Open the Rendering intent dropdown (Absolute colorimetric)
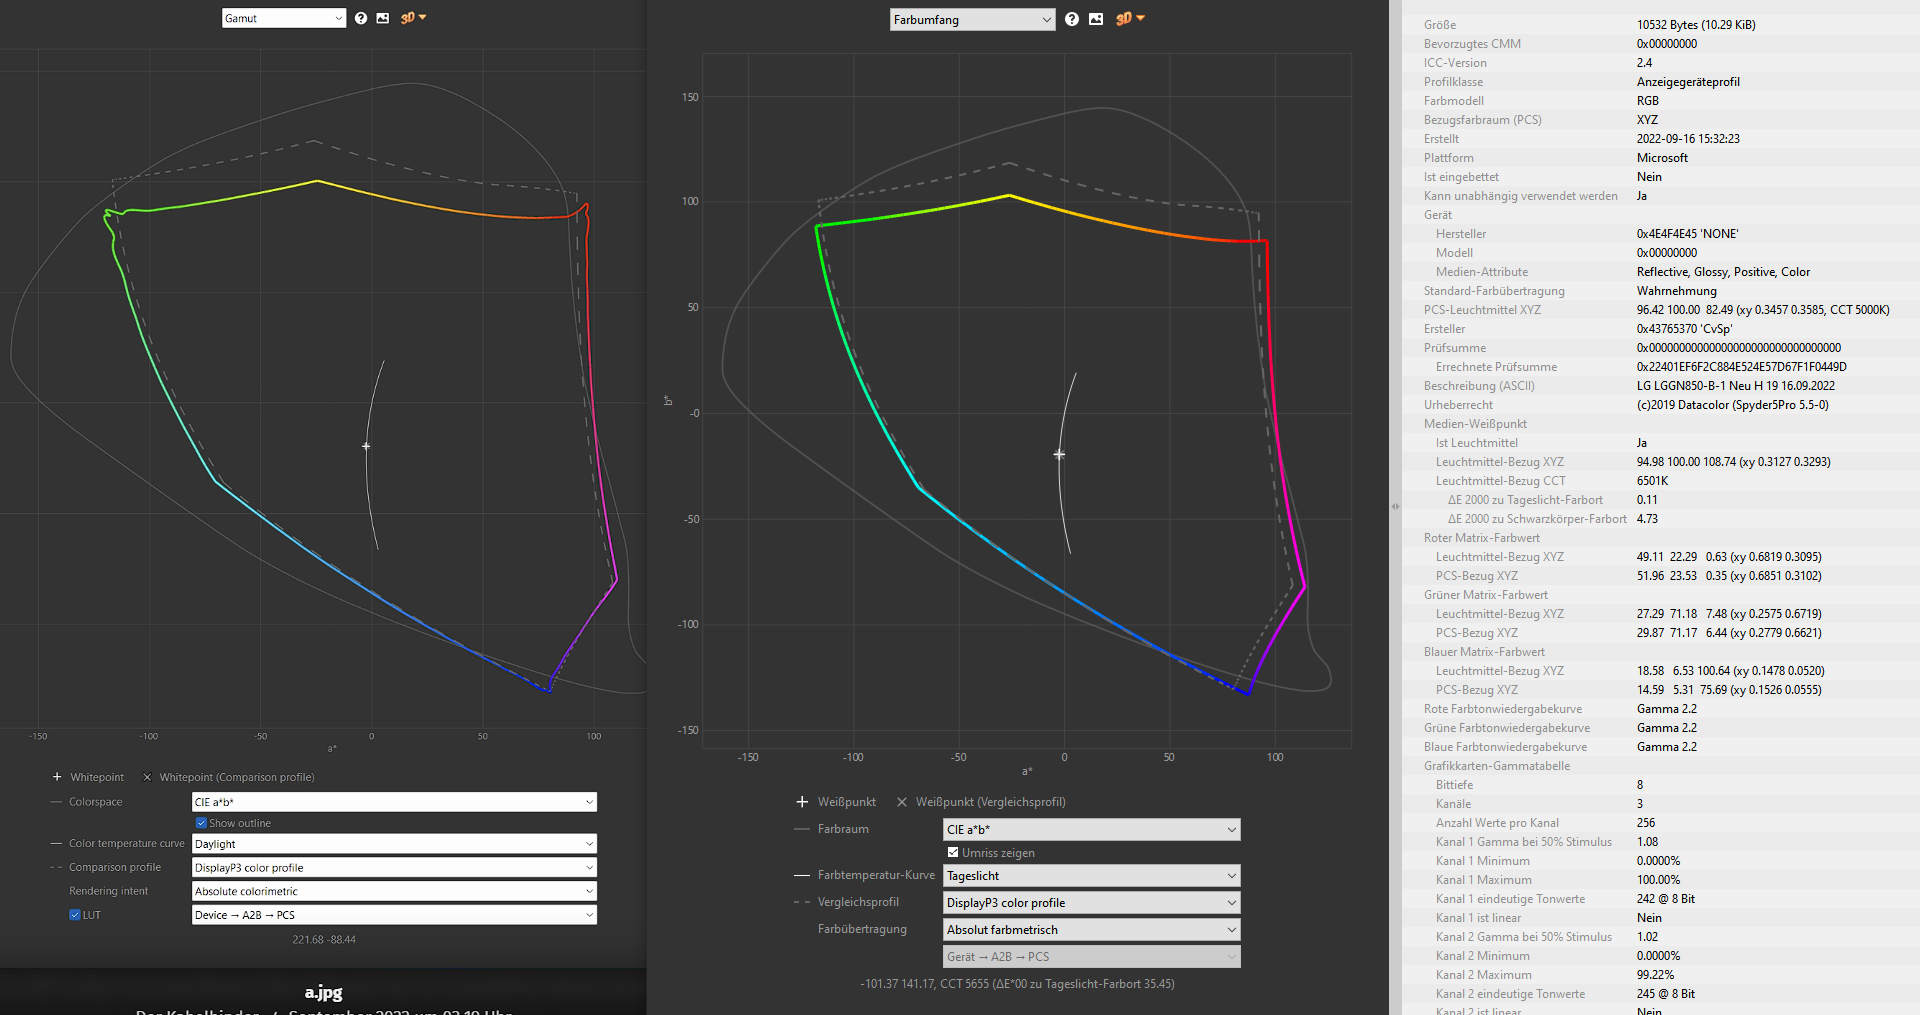This screenshot has width=1920, height=1015. 394,891
